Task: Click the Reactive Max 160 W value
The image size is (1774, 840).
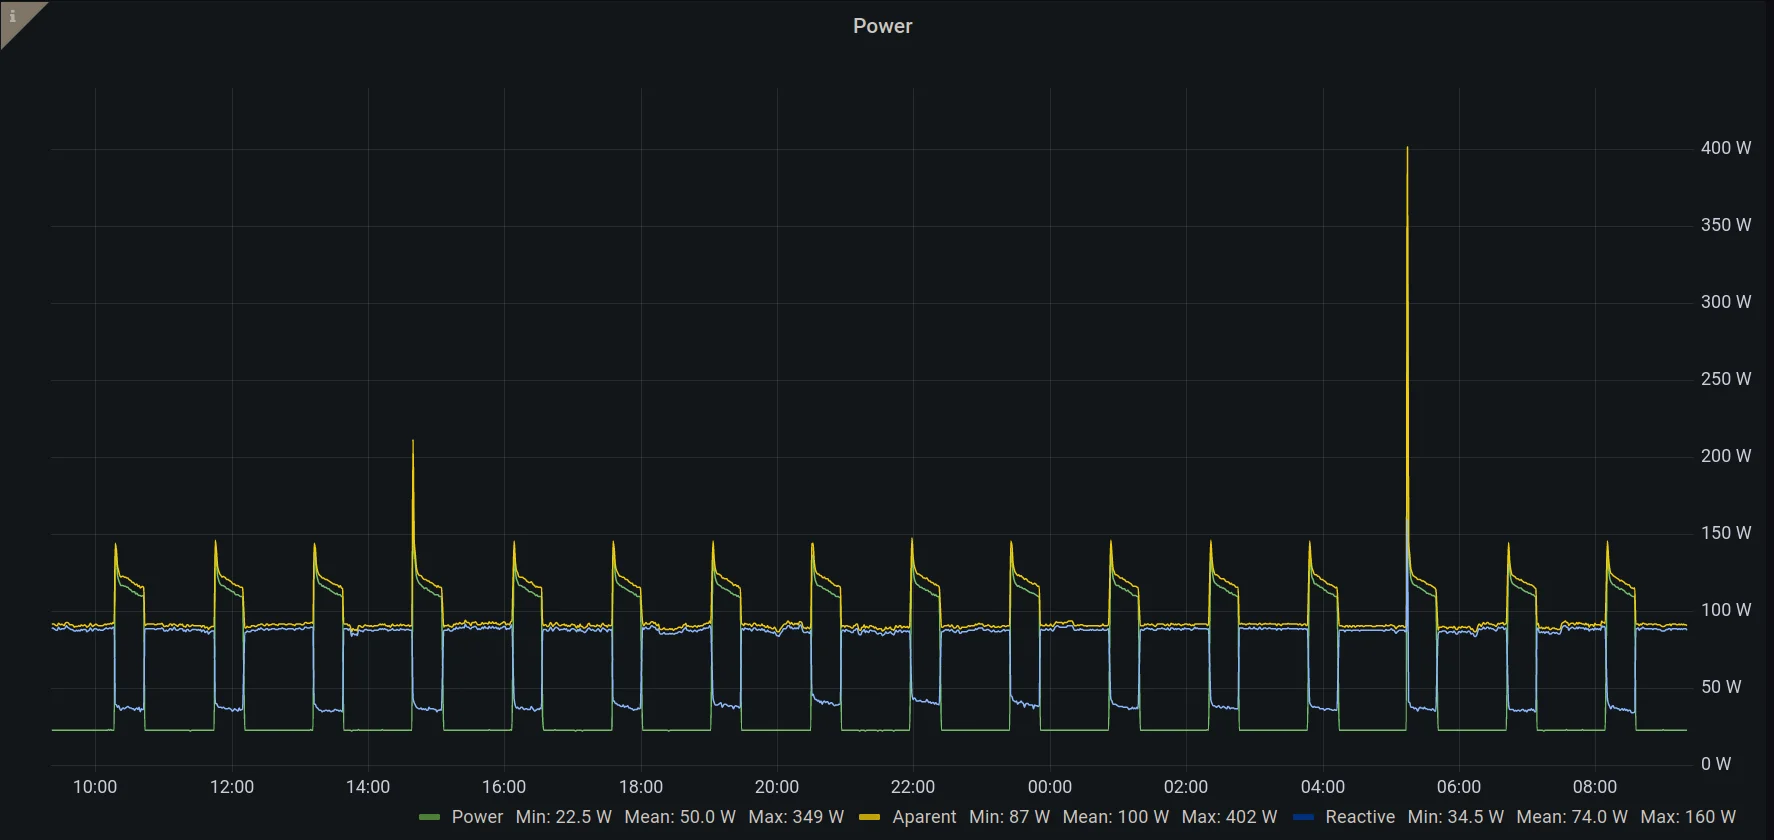Action: coord(1688,817)
